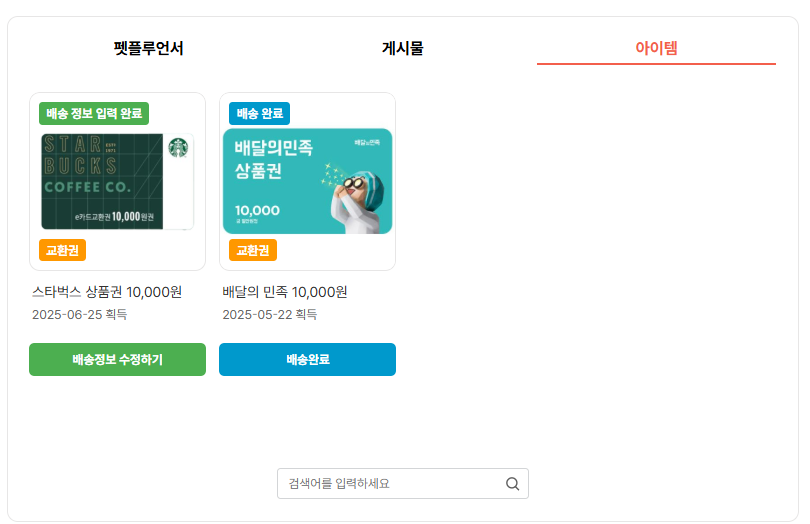Click the 교환권 tag on the 배달의민족 card

(253, 250)
